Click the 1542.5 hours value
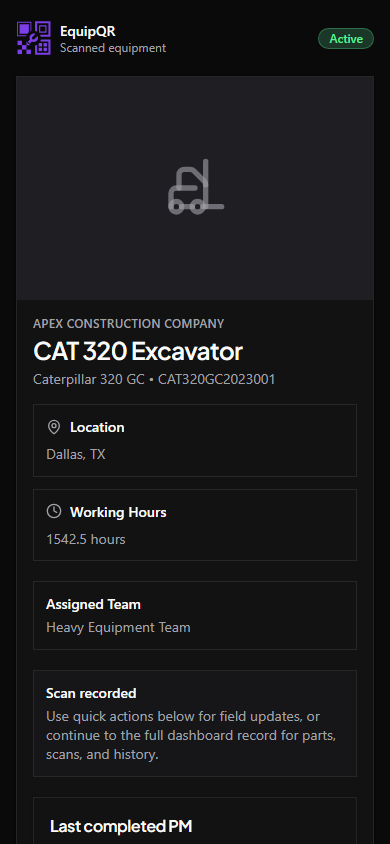The height and width of the screenshot is (844, 390). pos(86,539)
